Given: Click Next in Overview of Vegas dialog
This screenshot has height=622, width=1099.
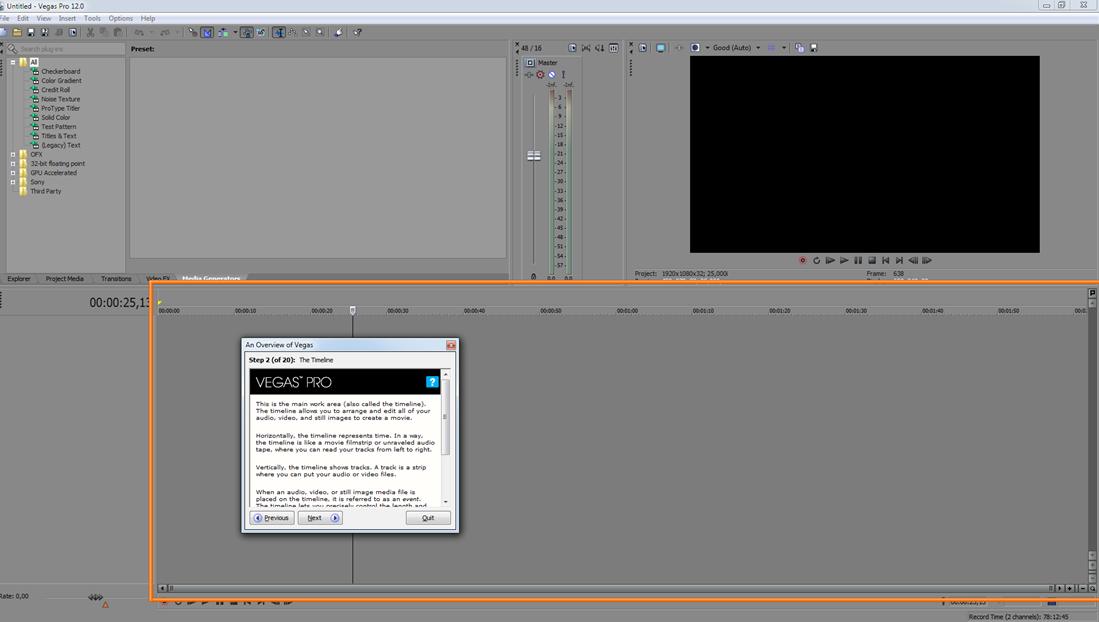Looking at the screenshot, I should [x=320, y=518].
